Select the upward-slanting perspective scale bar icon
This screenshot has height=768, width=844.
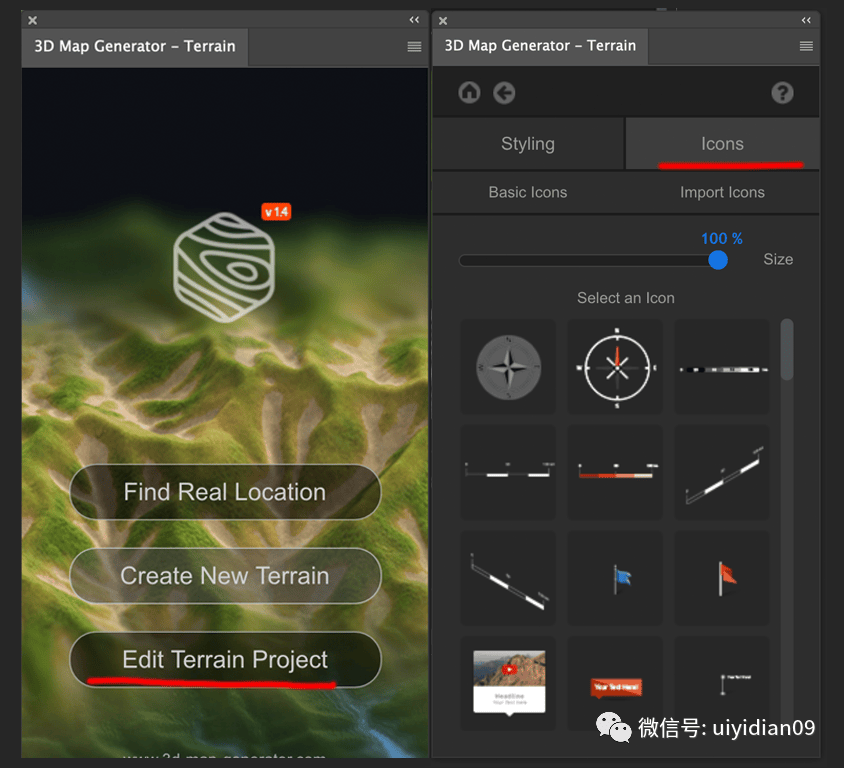coord(722,472)
